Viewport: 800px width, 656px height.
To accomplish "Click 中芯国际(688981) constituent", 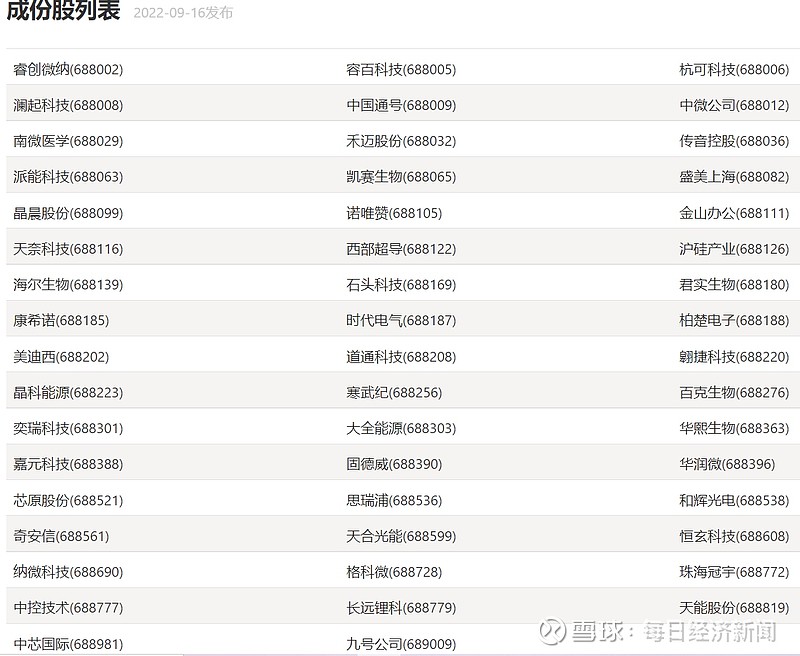I will 68,644.
